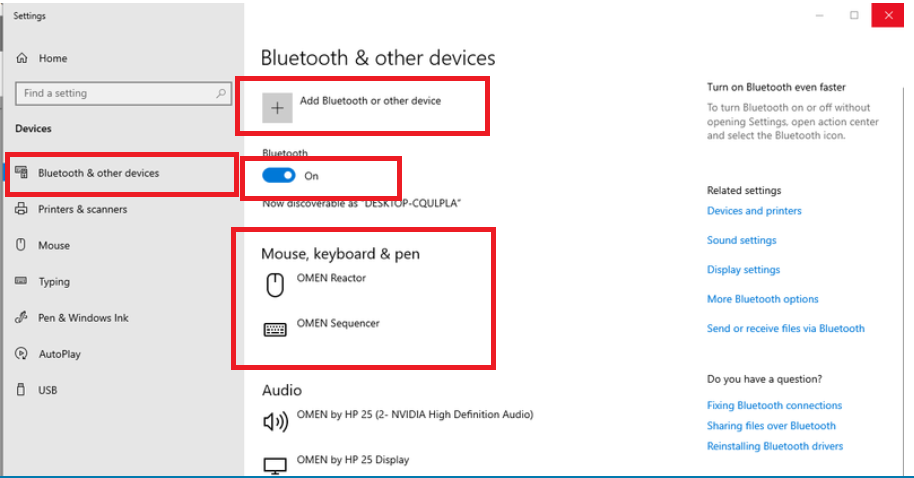Click the Home icon in sidebar
This screenshot has width=914, height=478.
(22, 59)
